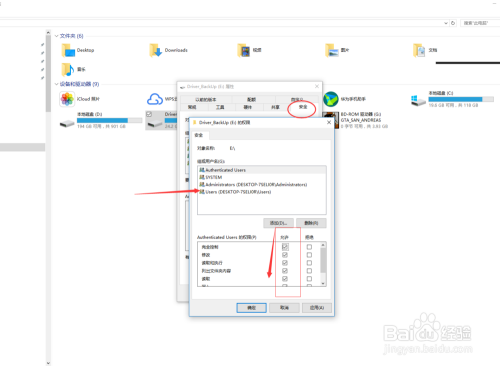Close the permissions dialog with X
Screen dimensions: 500x366
(329, 122)
